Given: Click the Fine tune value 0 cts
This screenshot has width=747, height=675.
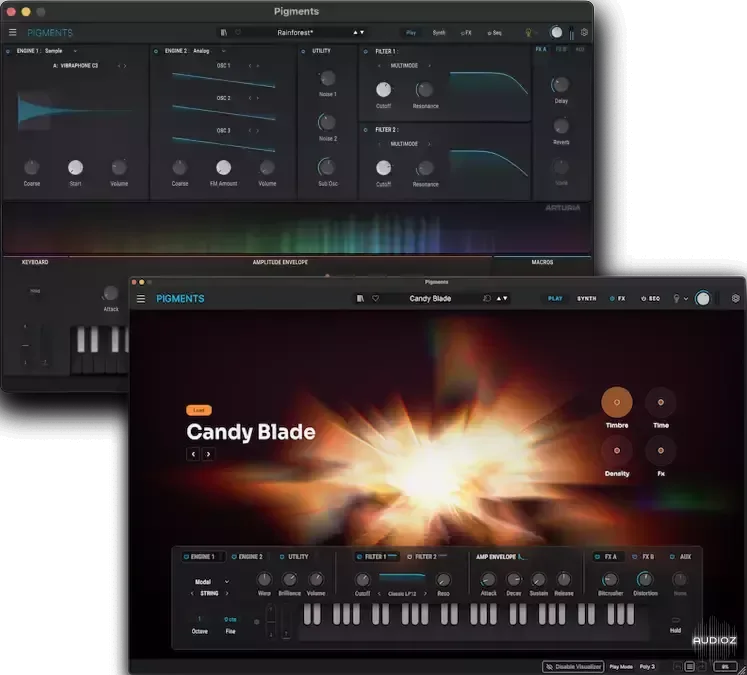Looking at the screenshot, I should pyautogui.click(x=230, y=619).
